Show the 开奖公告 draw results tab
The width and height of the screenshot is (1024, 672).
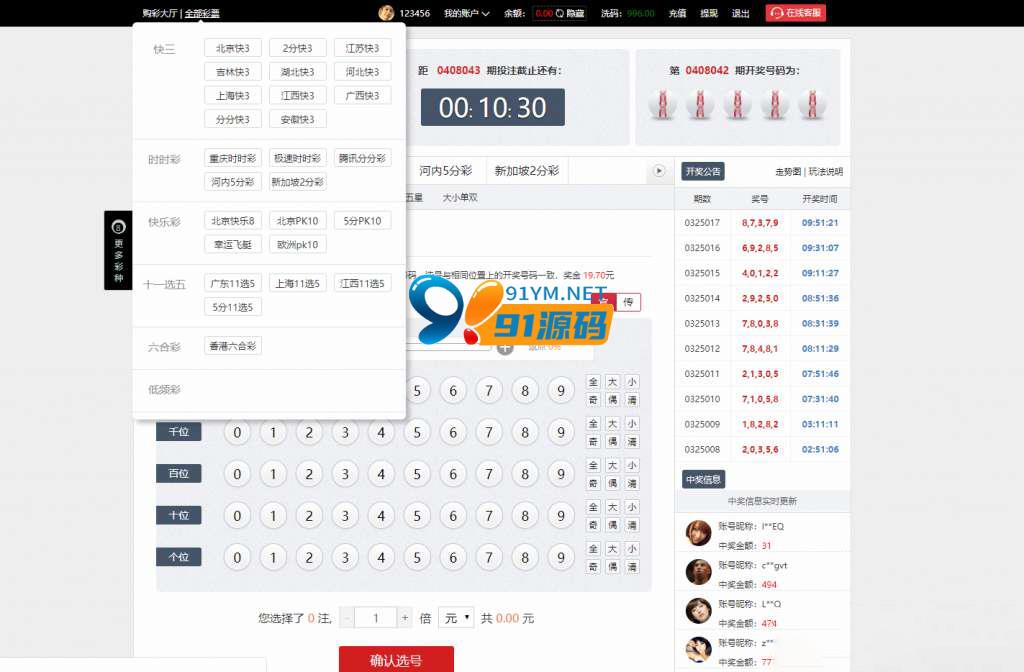[x=703, y=171]
